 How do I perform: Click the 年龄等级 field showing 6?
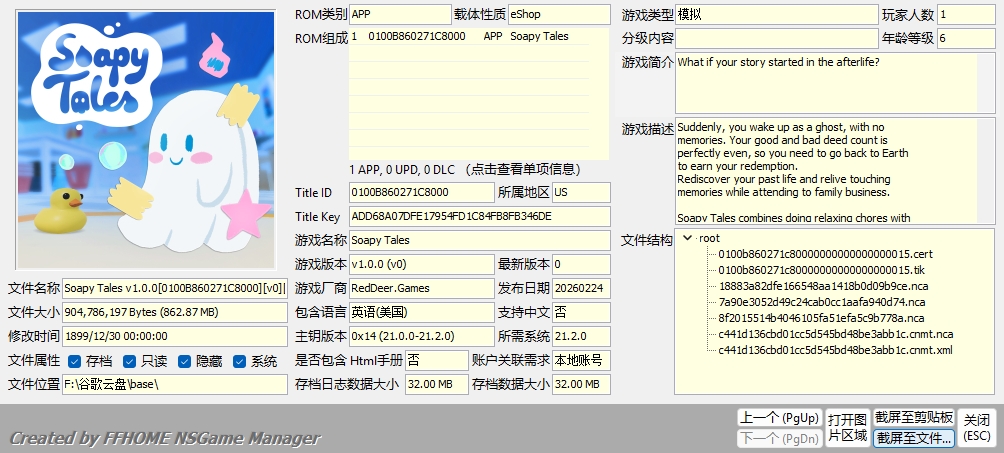(966, 38)
